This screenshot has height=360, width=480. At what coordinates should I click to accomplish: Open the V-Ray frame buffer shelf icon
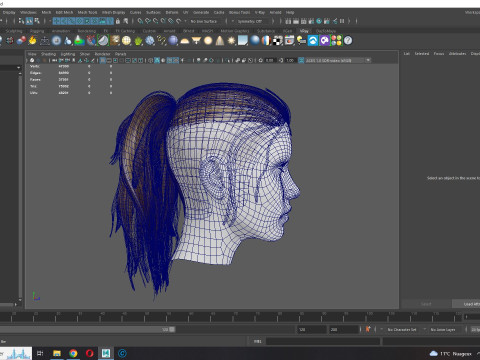[x=289, y=41]
